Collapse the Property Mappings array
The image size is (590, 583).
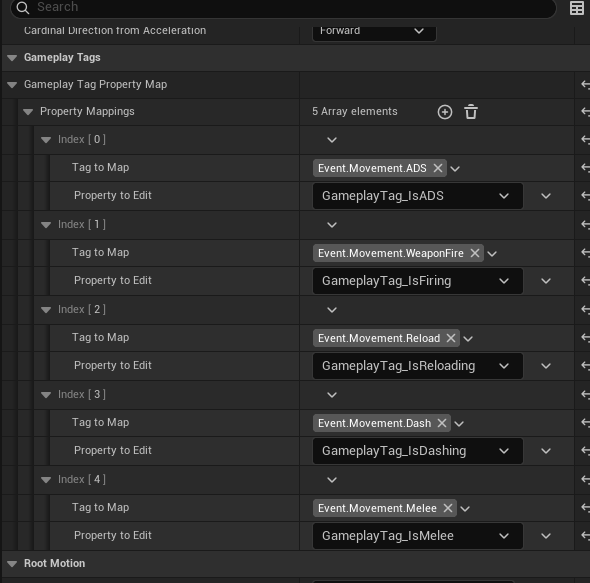pyautogui.click(x=28, y=112)
